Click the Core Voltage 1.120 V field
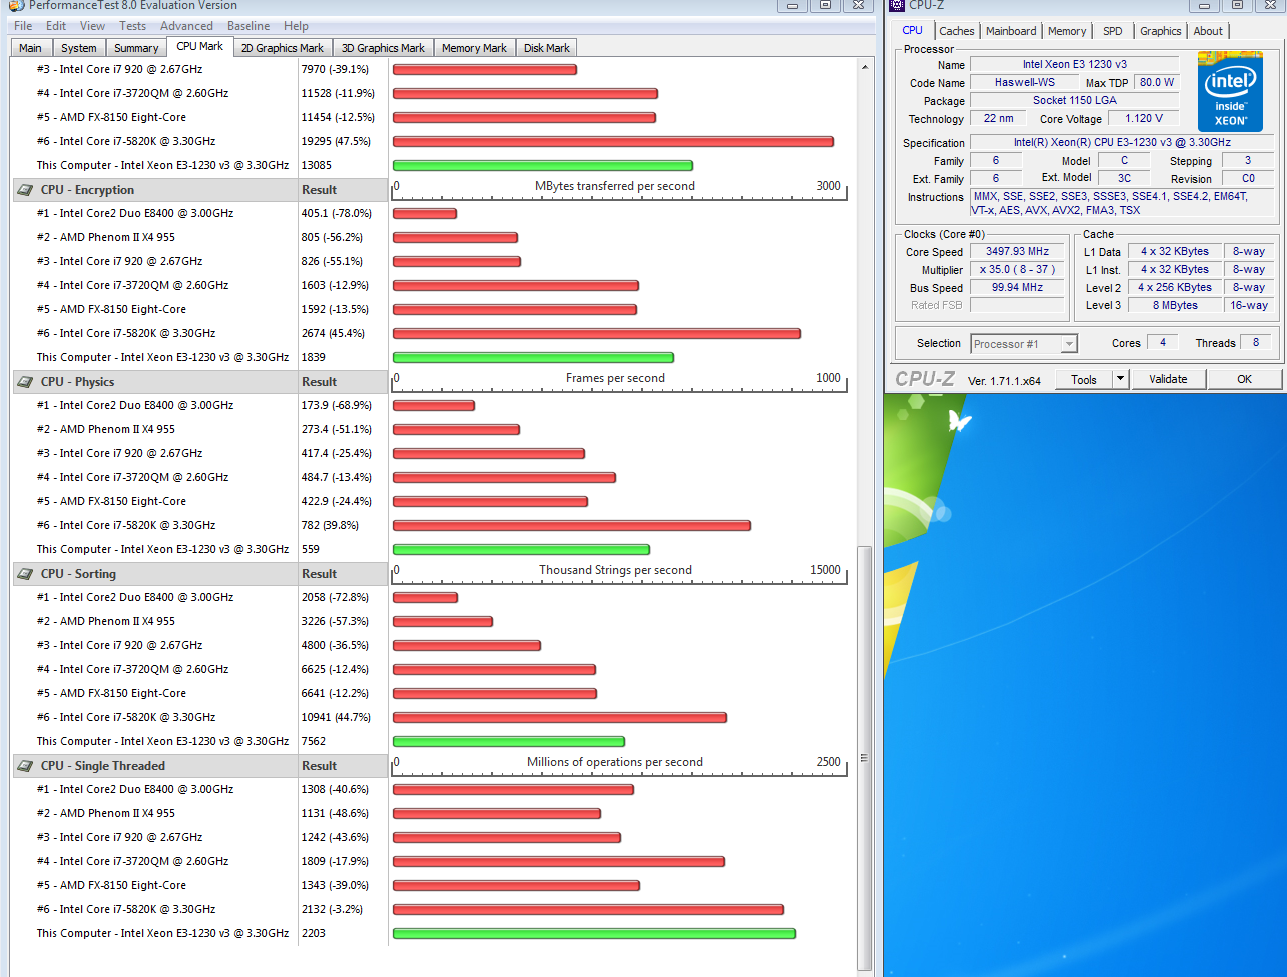The image size is (1287, 977). pos(1144,119)
